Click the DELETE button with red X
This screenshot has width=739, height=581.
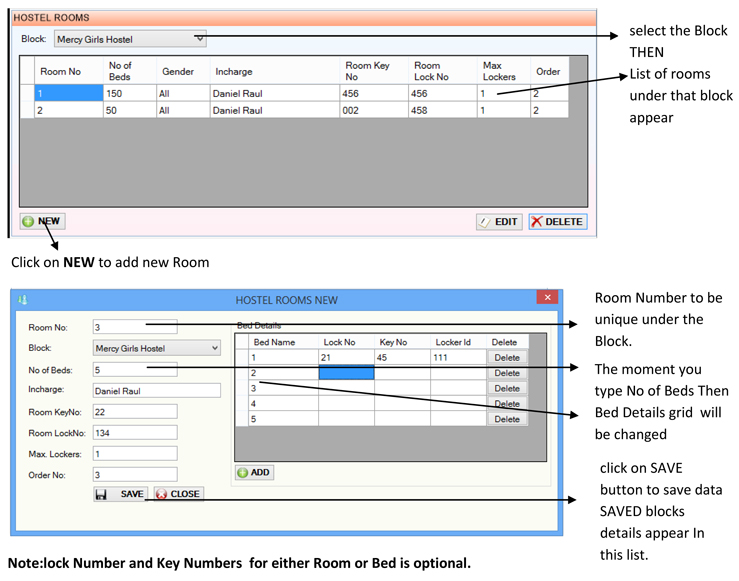tap(558, 221)
